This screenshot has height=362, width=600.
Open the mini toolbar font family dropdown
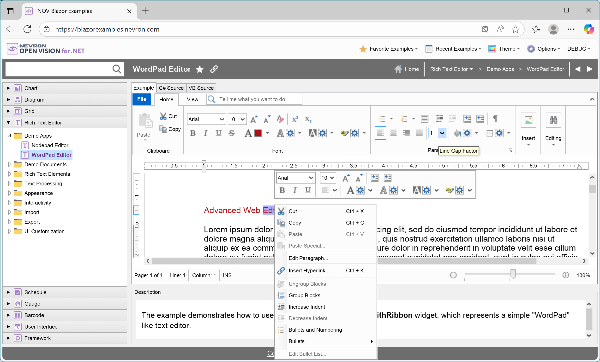(311, 178)
